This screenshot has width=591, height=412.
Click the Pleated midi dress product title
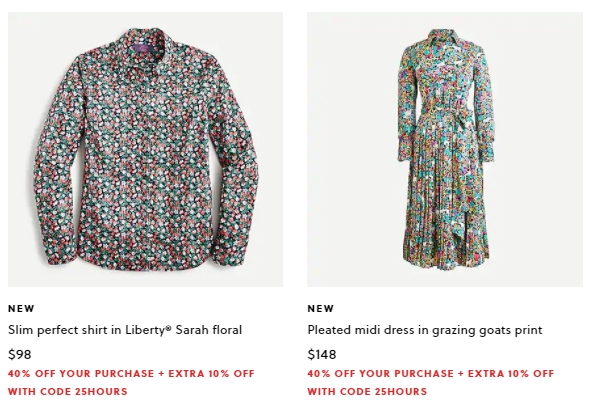click(425, 330)
